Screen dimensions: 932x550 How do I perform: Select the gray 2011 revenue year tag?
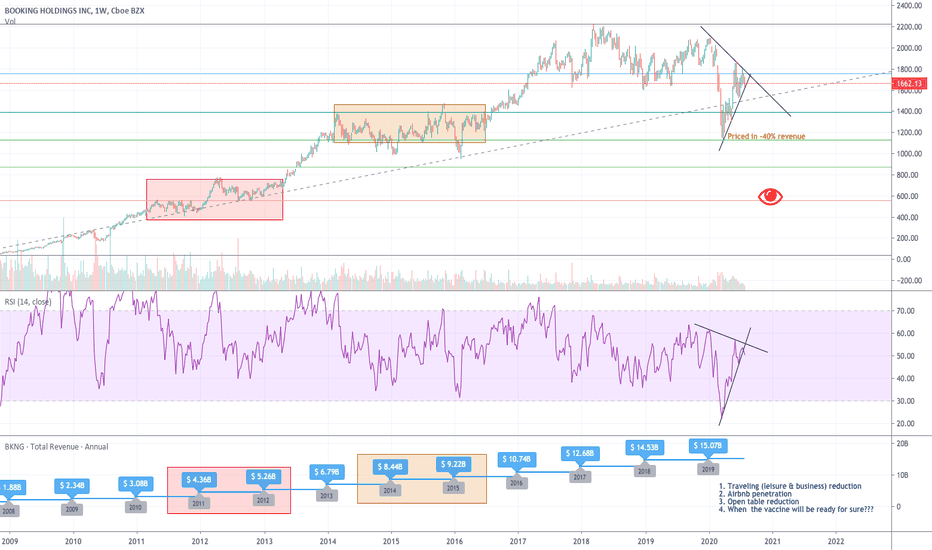pos(199,503)
